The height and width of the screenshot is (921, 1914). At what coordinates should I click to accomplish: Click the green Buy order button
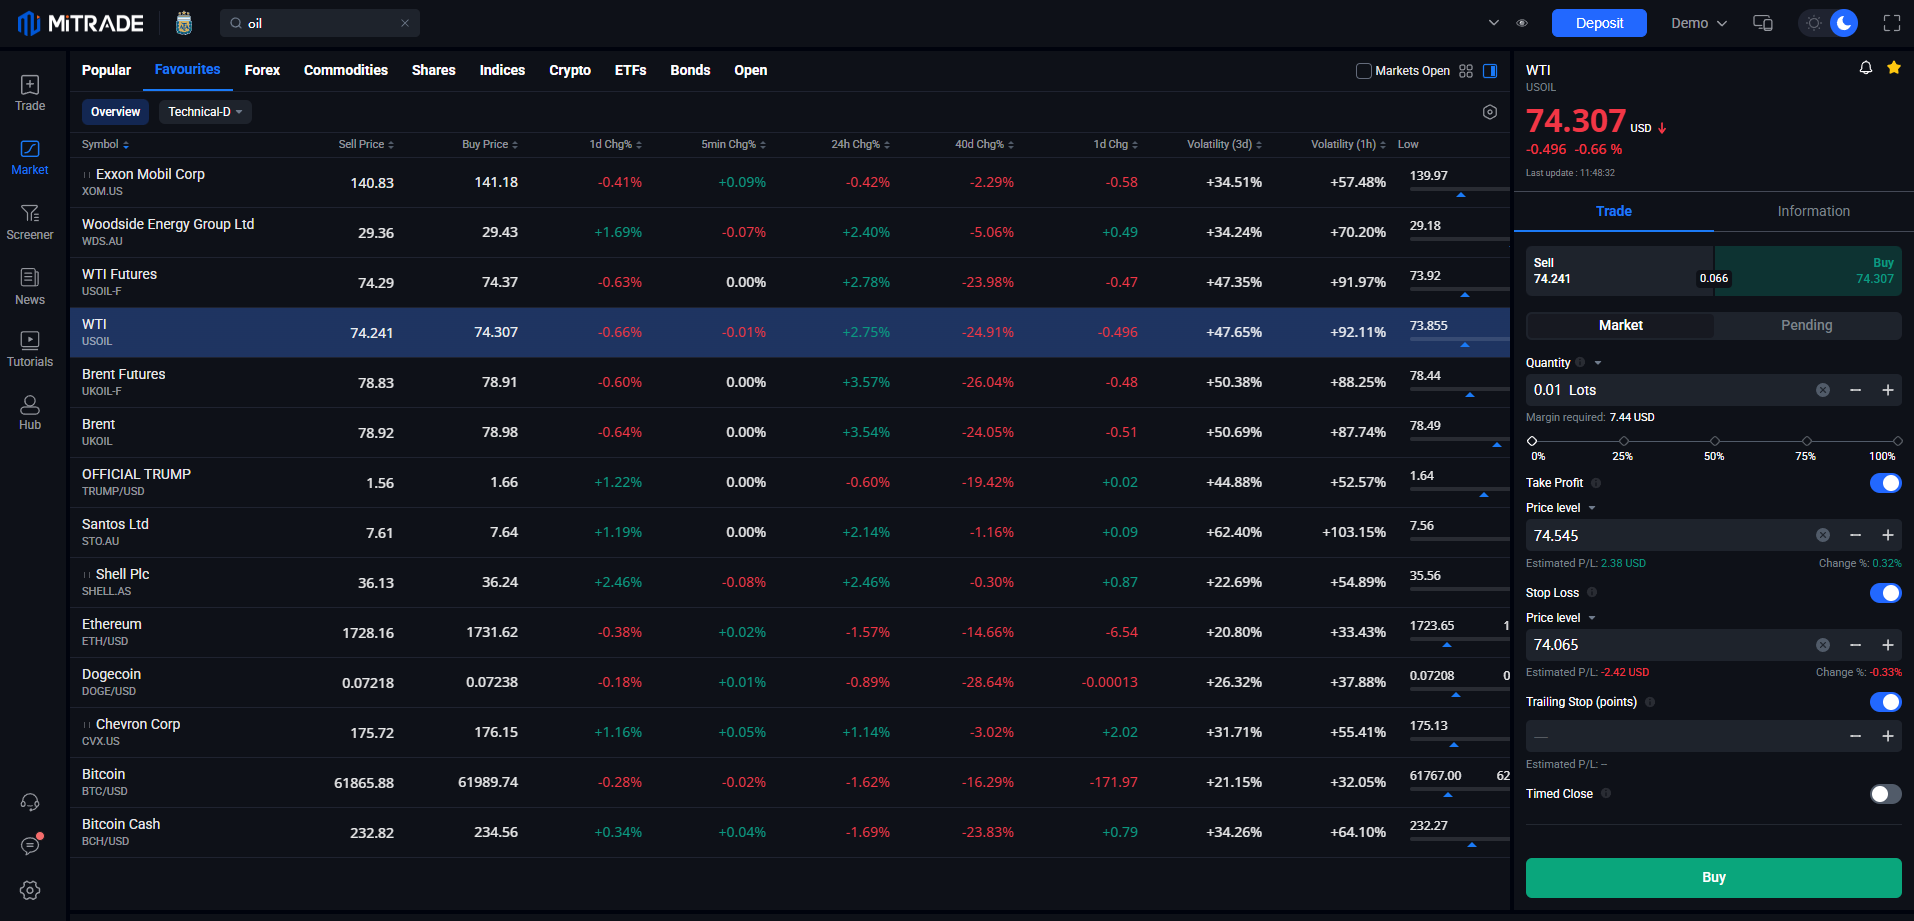(1714, 877)
